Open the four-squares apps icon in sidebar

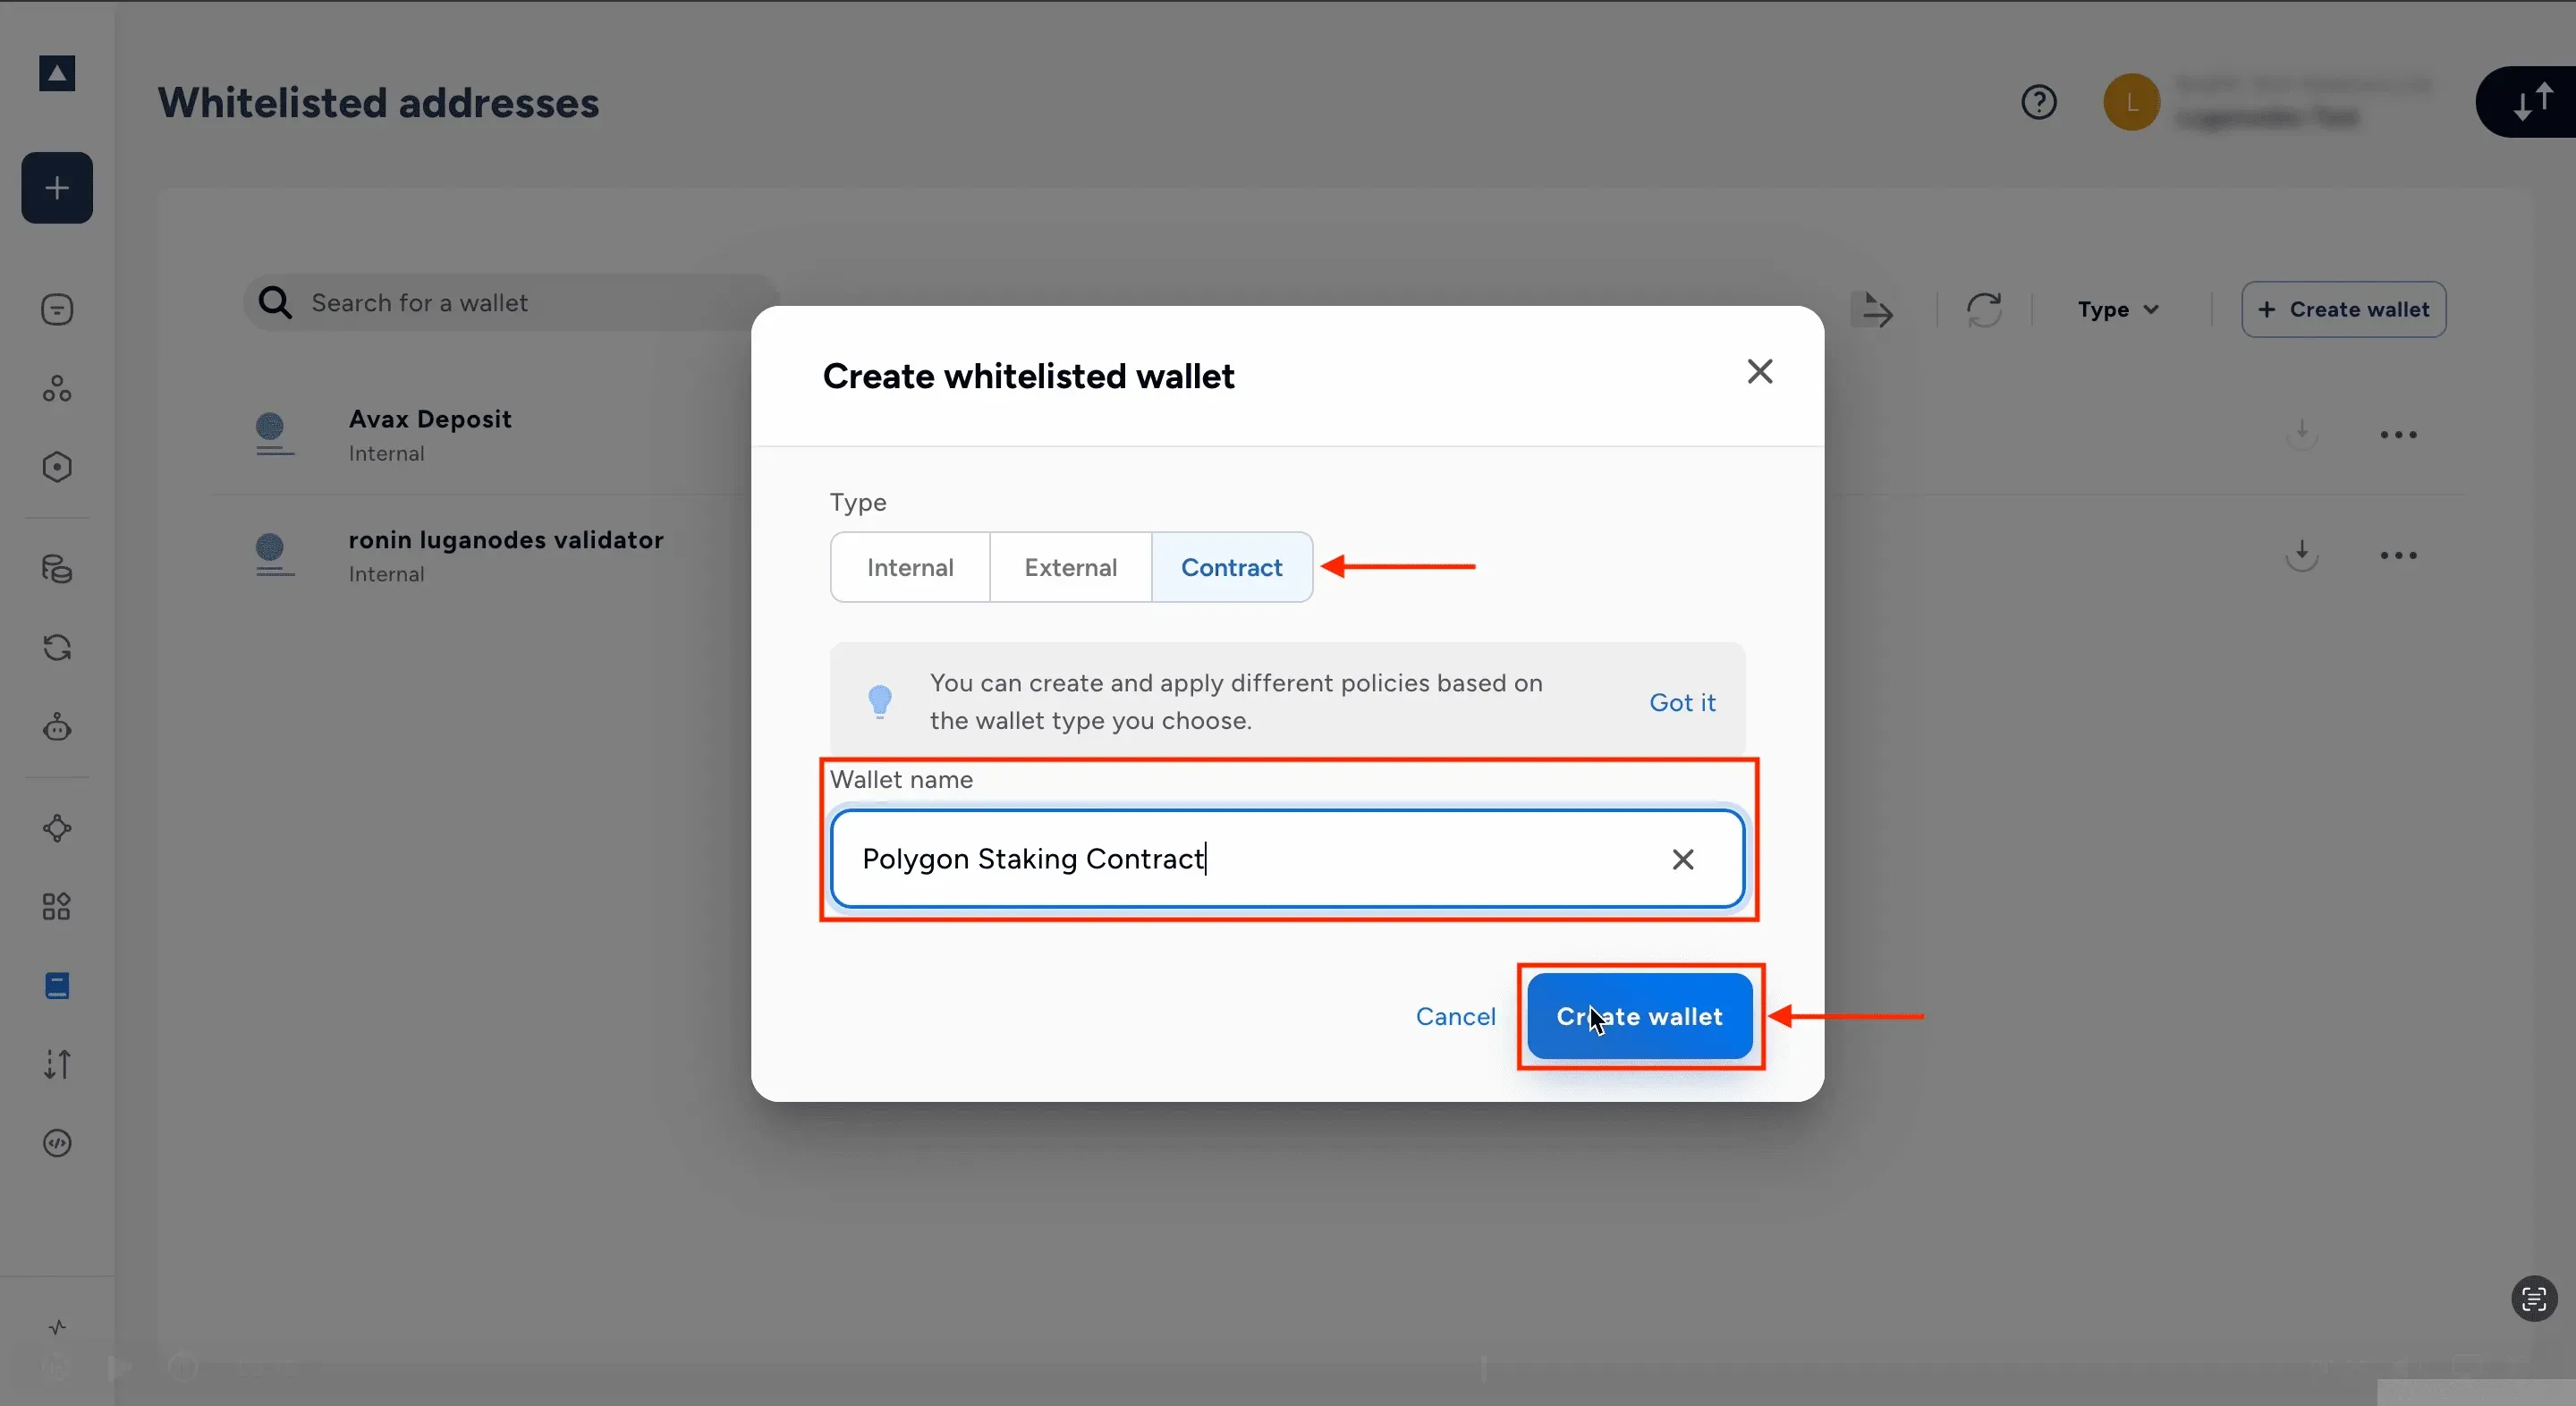click(x=57, y=907)
